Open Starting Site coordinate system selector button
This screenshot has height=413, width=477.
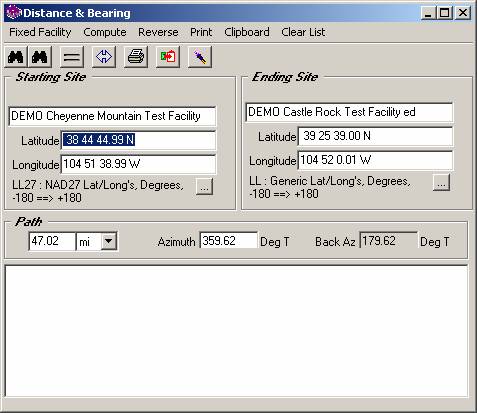(x=204, y=187)
